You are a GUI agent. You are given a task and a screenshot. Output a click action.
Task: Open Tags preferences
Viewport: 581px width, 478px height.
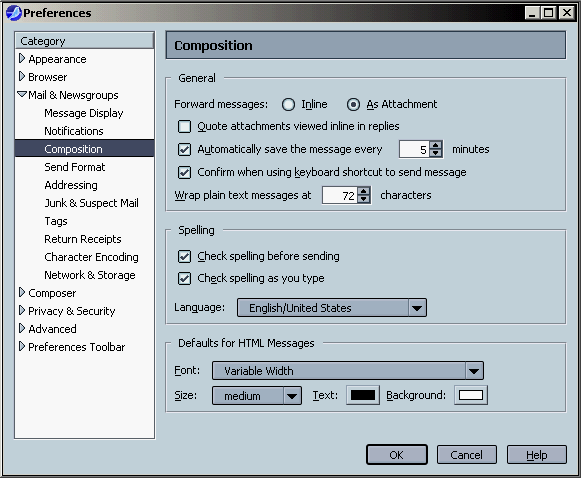pyautogui.click(x=56, y=221)
